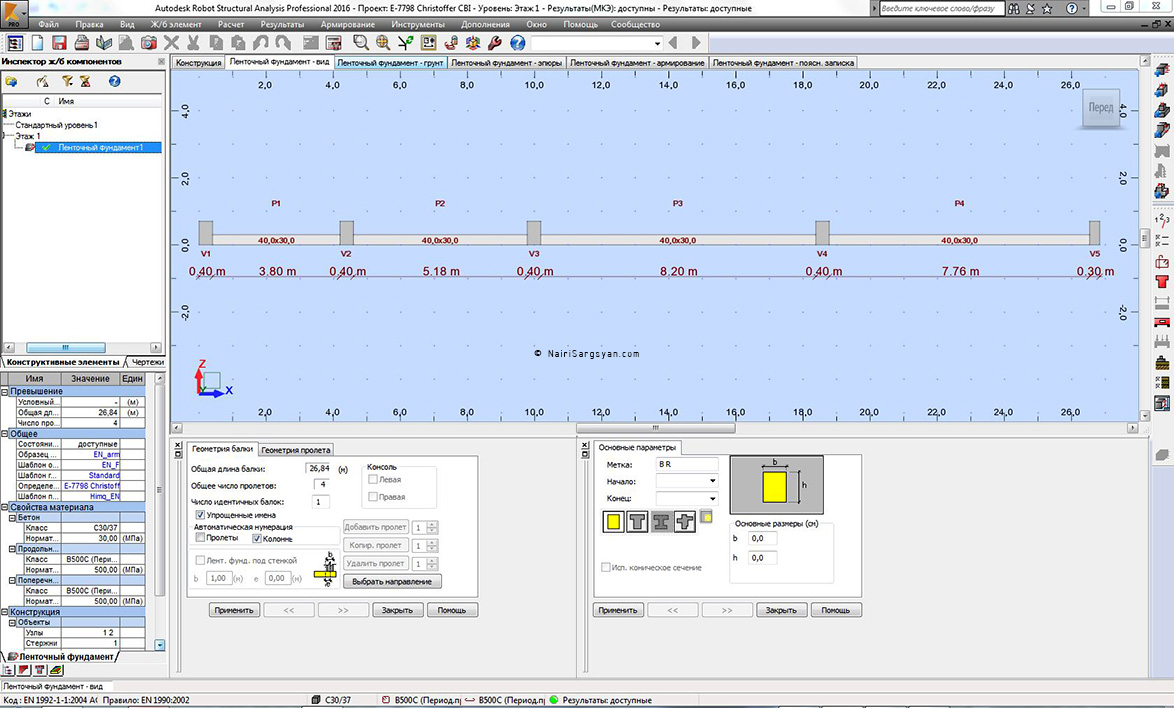This screenshot has width=1174, height=708.
Task: Switch to the 'Конструкция' view tab
Action: [198, 63]
